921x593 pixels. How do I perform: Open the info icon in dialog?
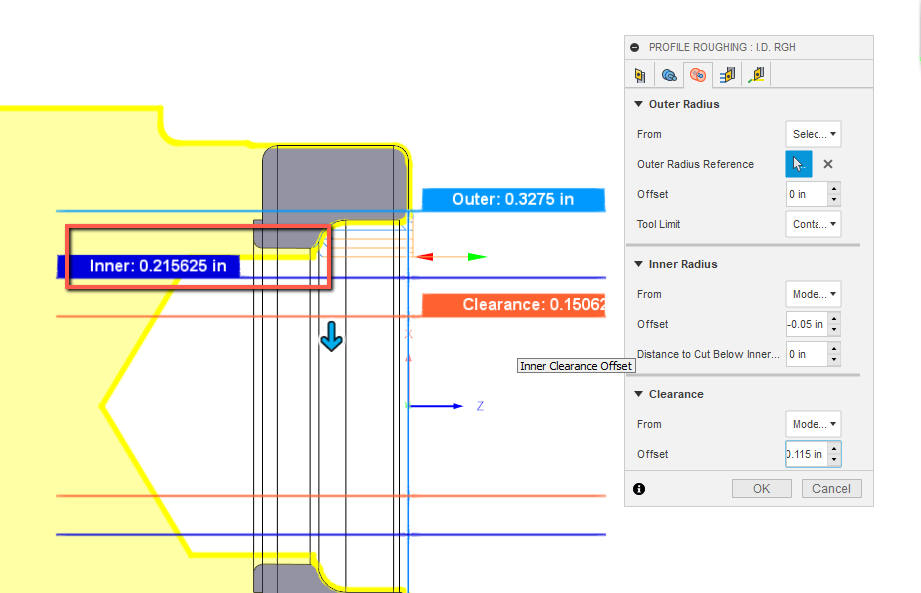click(x=639, y=489)
